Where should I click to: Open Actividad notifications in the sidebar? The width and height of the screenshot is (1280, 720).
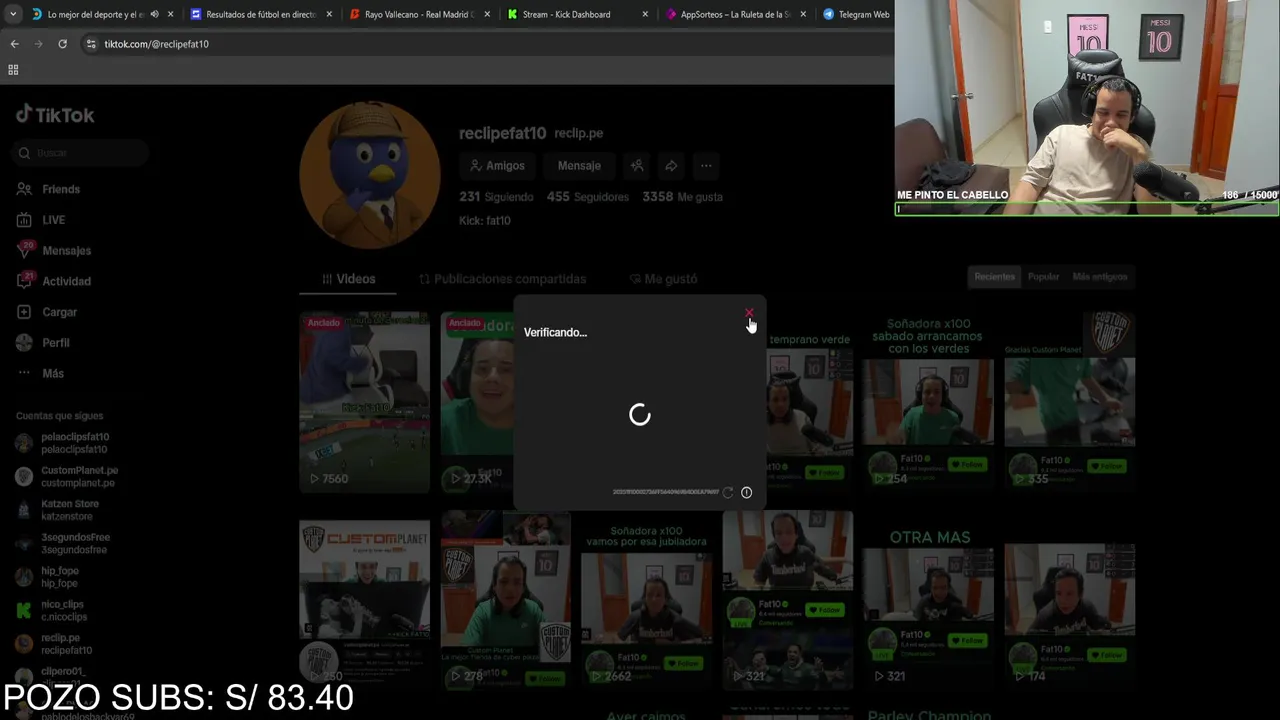coord(54,281)
